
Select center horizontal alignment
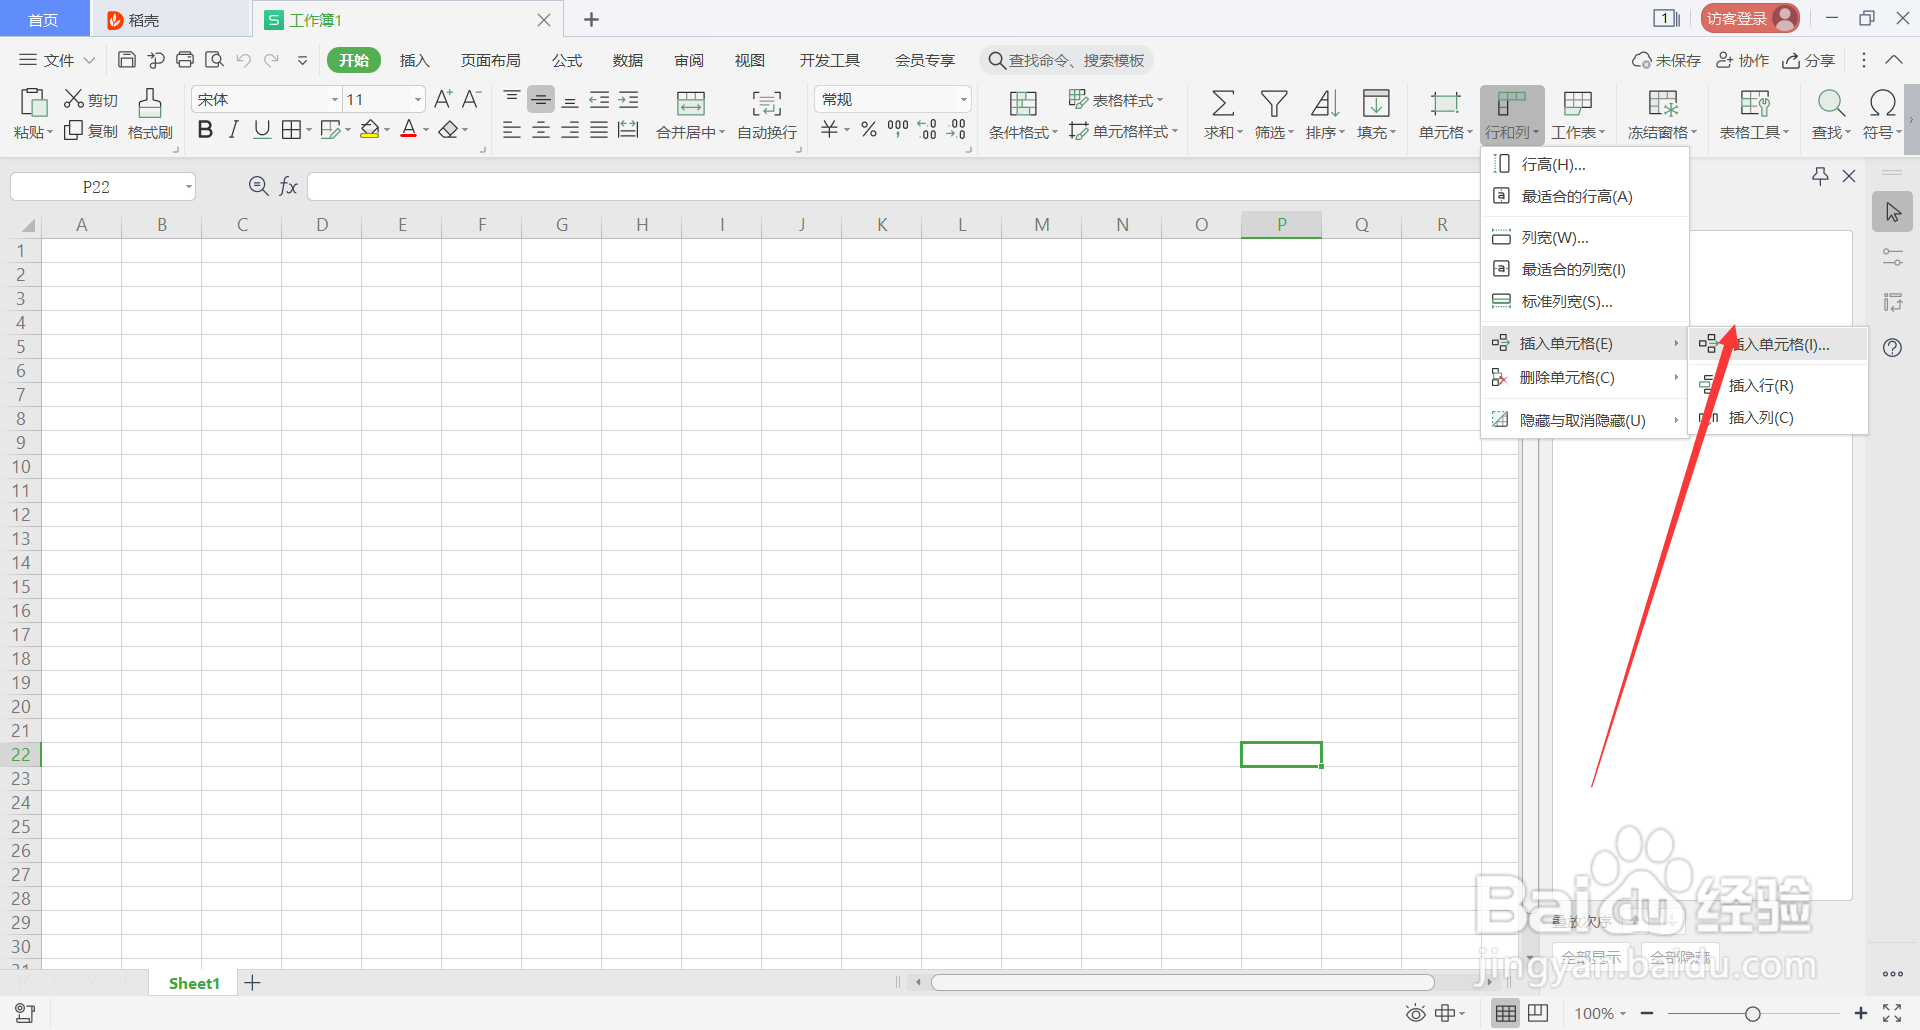tap(541, 130)
